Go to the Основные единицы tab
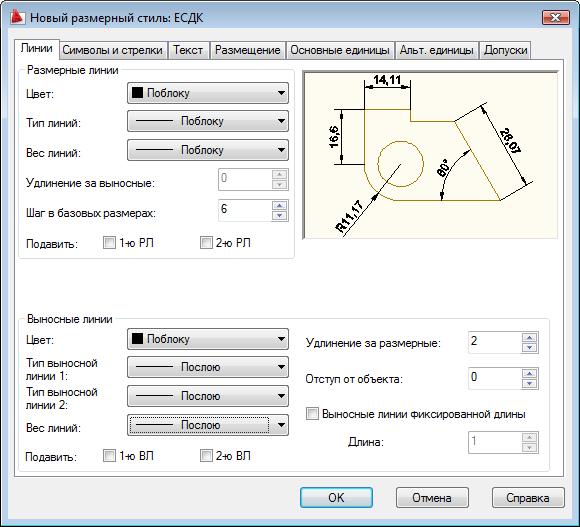The height and width of the screenshot is (527, 580). tap(340, 50)
